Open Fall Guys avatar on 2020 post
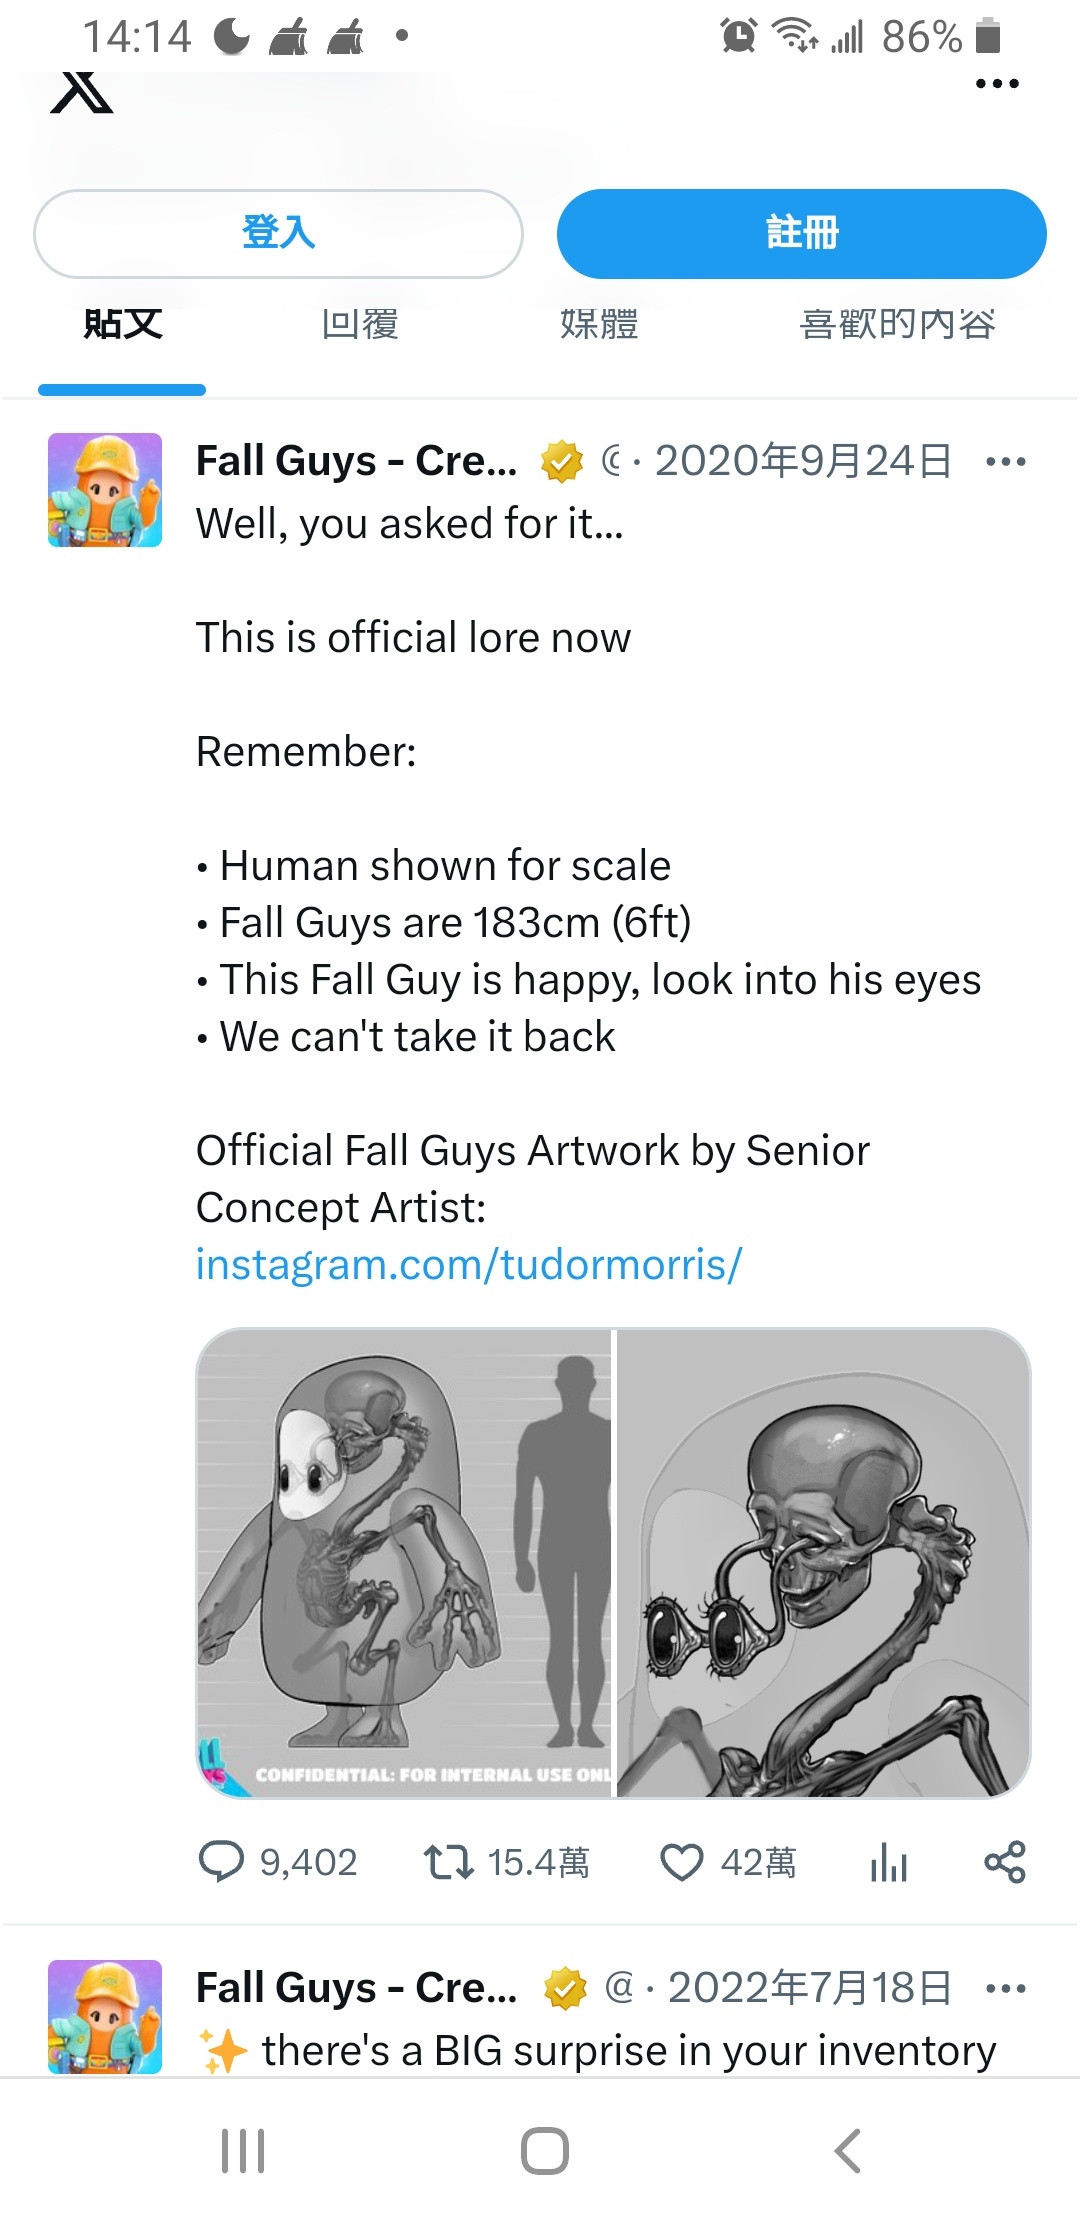The height and width of the screenshot is (2220, 1080). coord(105,490)
